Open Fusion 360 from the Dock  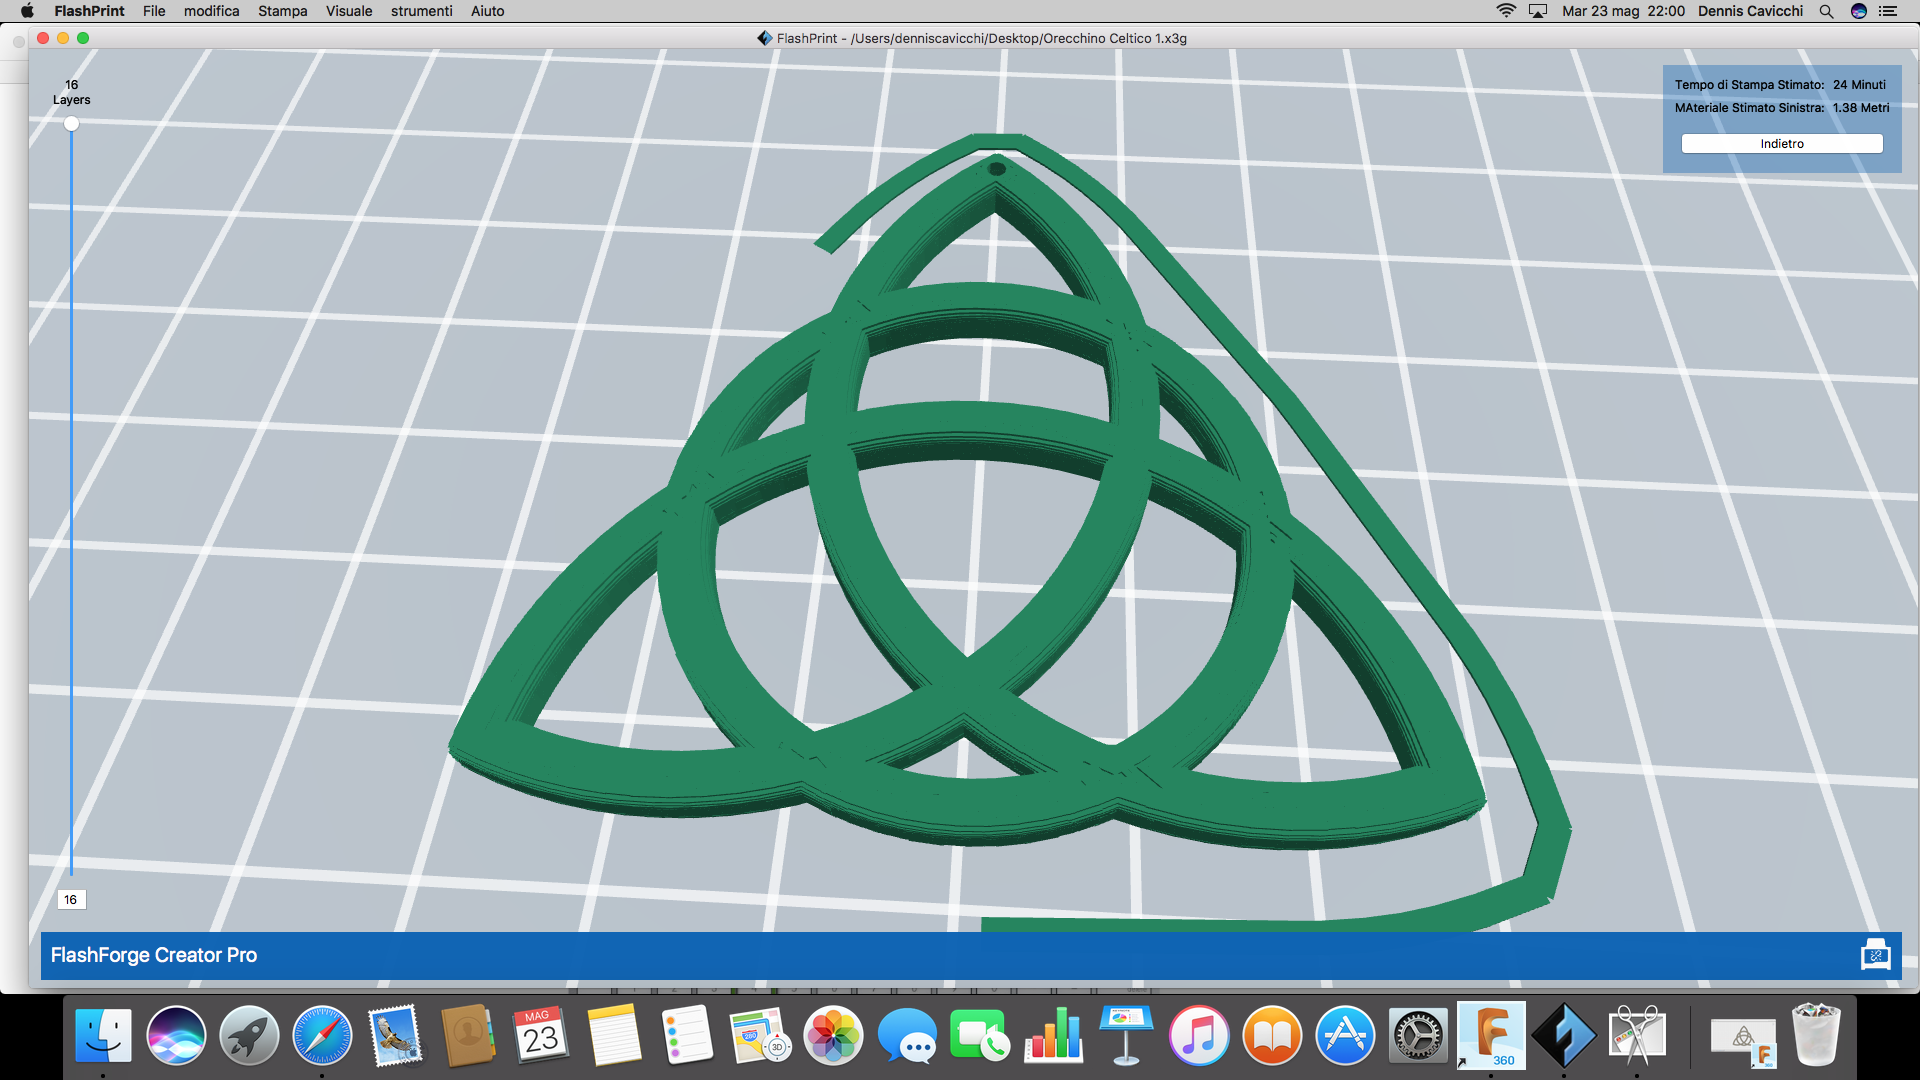(1491, 1036)
